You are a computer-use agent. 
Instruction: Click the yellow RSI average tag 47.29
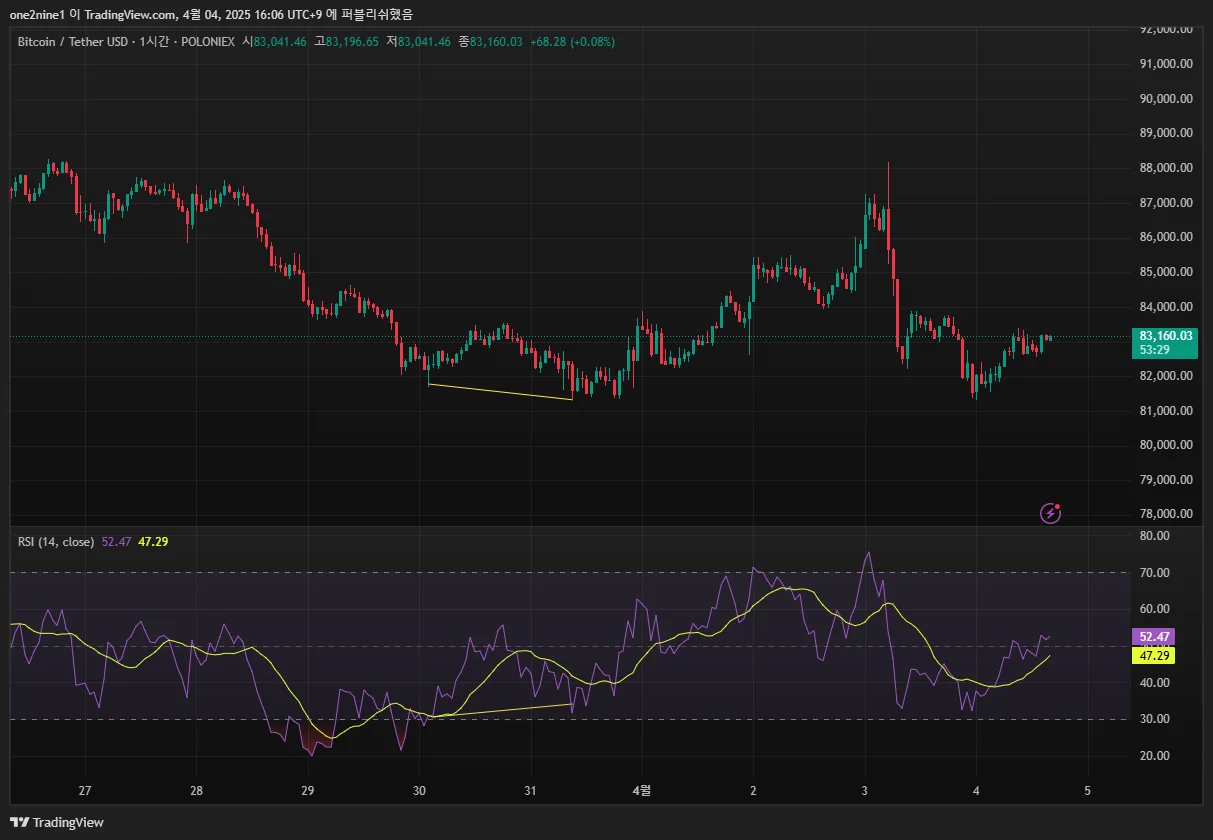coord(1152,656)
